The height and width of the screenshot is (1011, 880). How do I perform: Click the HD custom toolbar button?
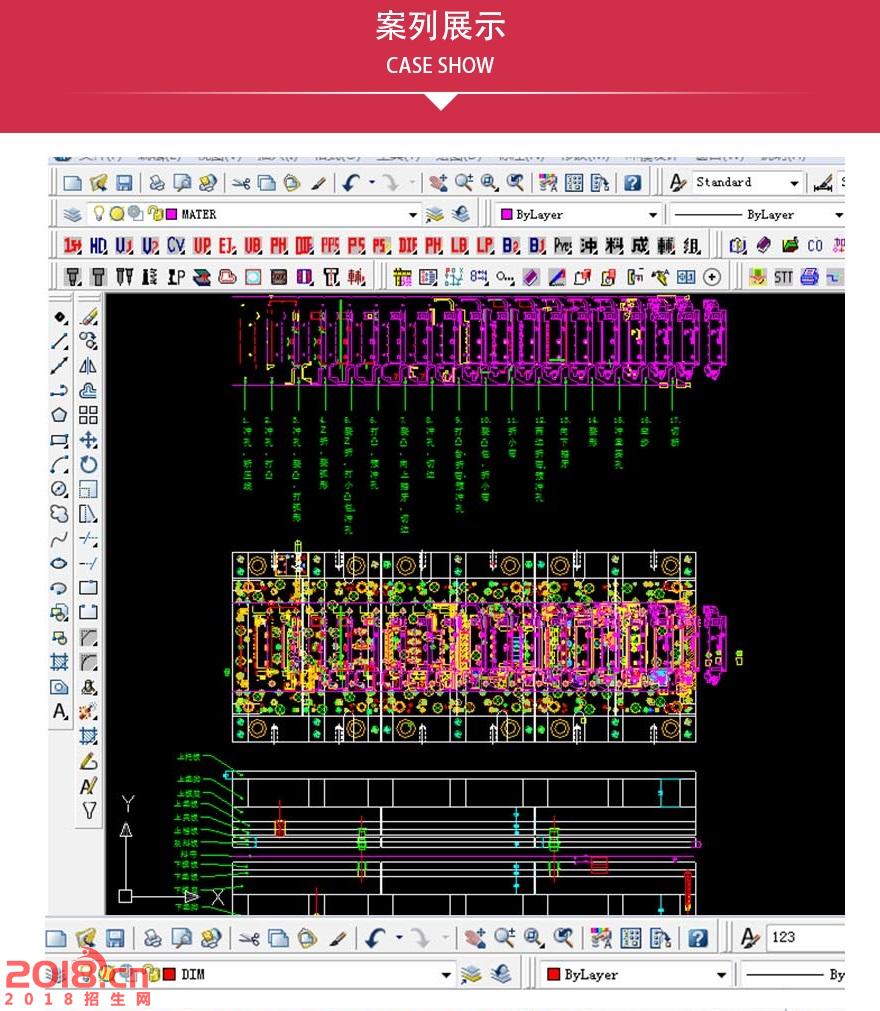coord(98,246)
